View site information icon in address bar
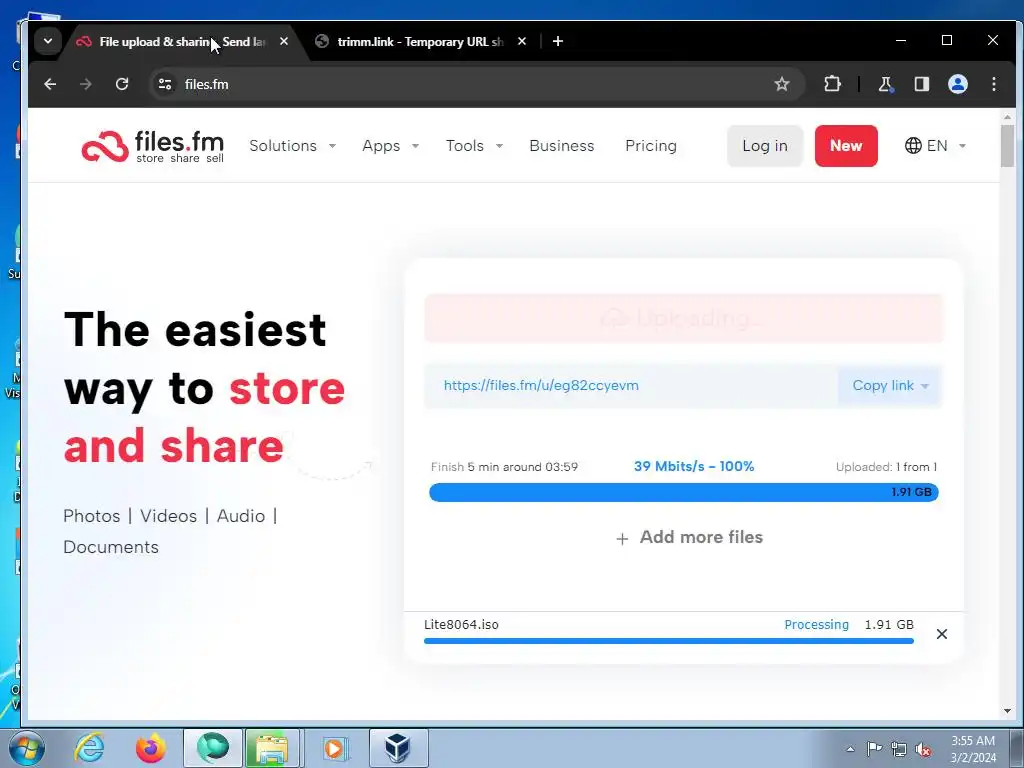The height and width of the screenshot is (768, 1024). (x=165, y=84)
